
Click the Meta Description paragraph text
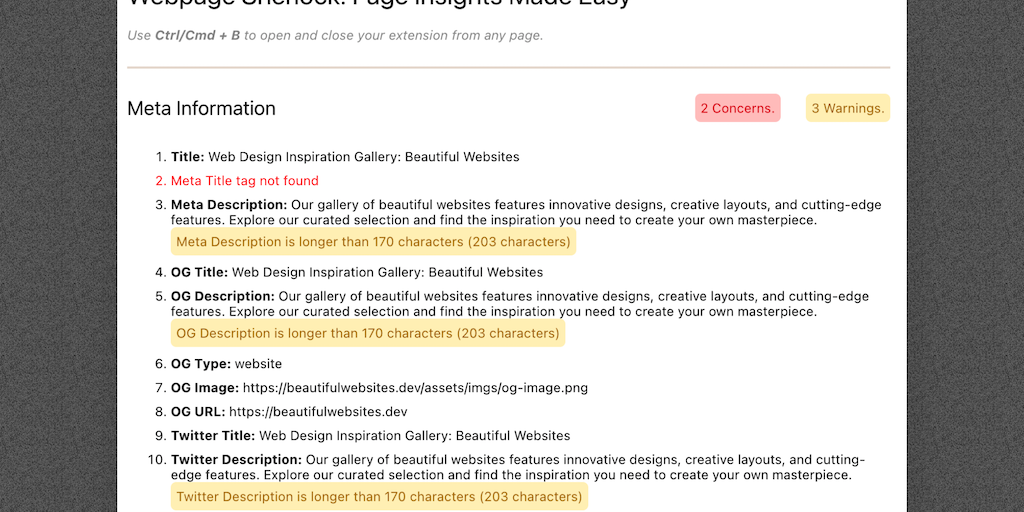point(520,212)
